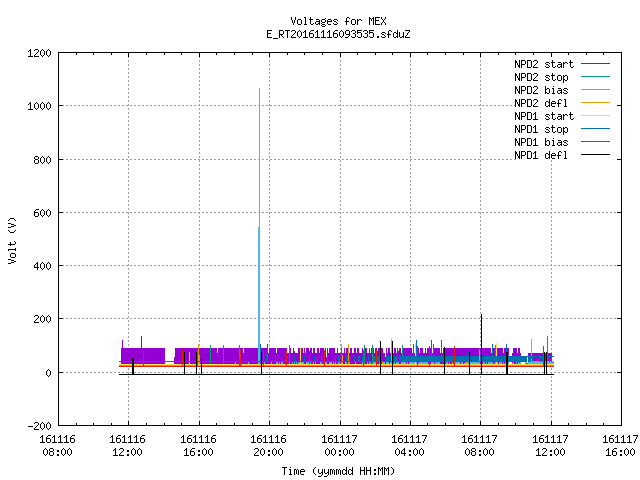Click the 'NPD2 start' legend label
The height and width of the screenshot is (480, 640).
[x=544, y=64]
